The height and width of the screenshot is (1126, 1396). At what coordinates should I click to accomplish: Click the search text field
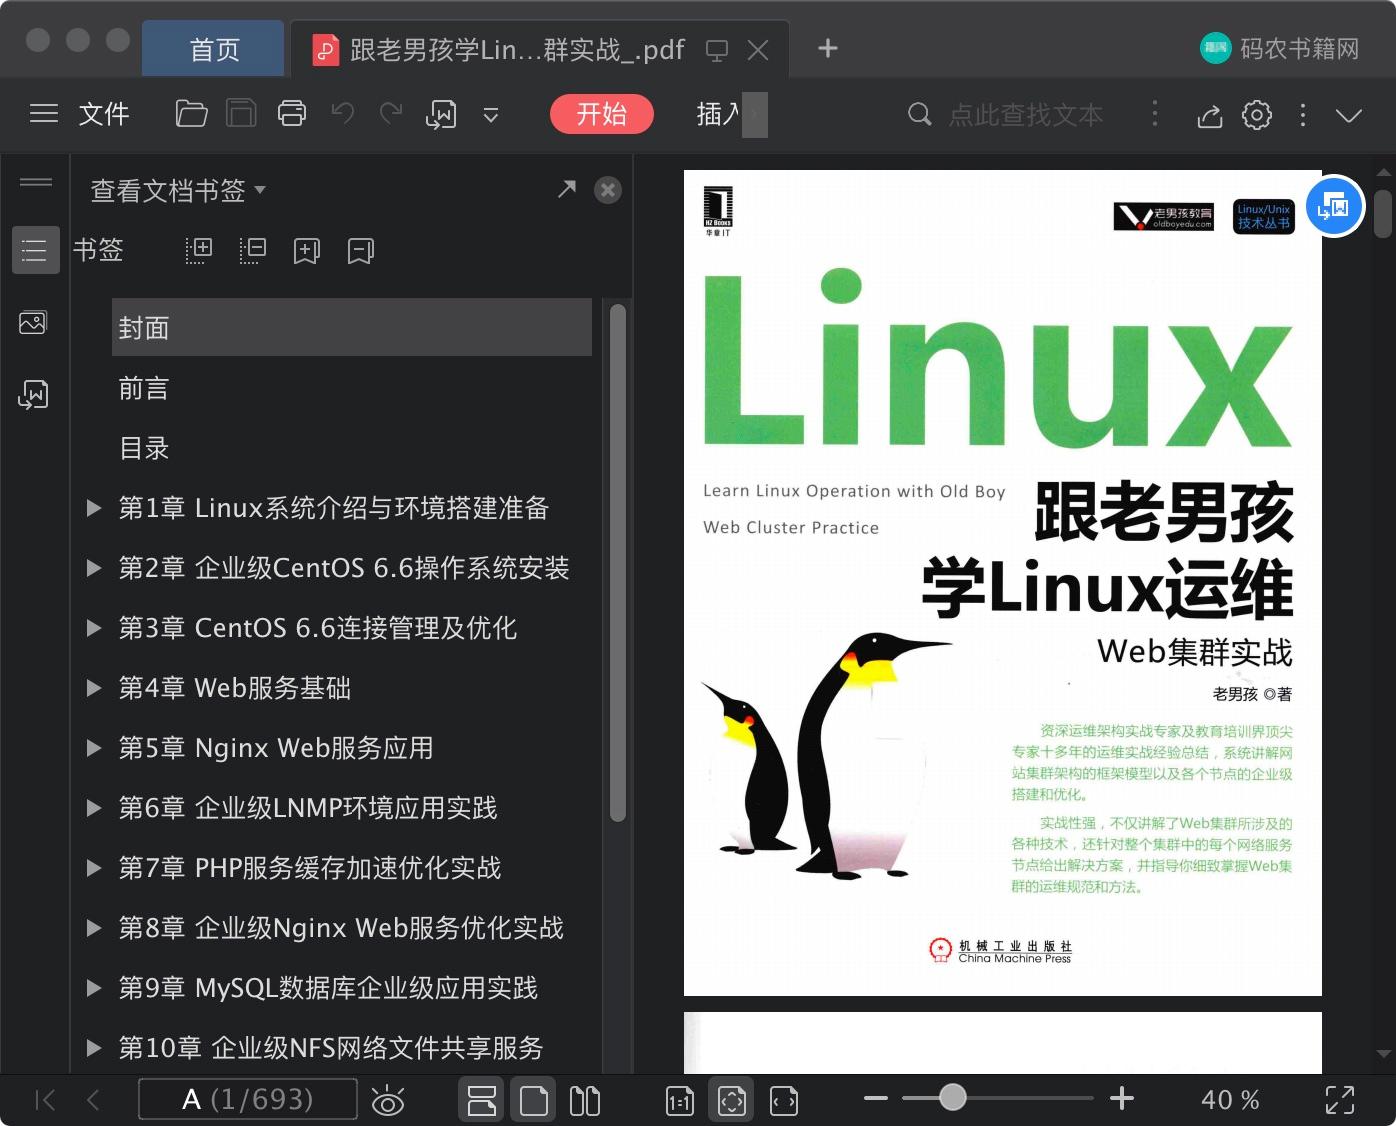[x=1025, y=115]
